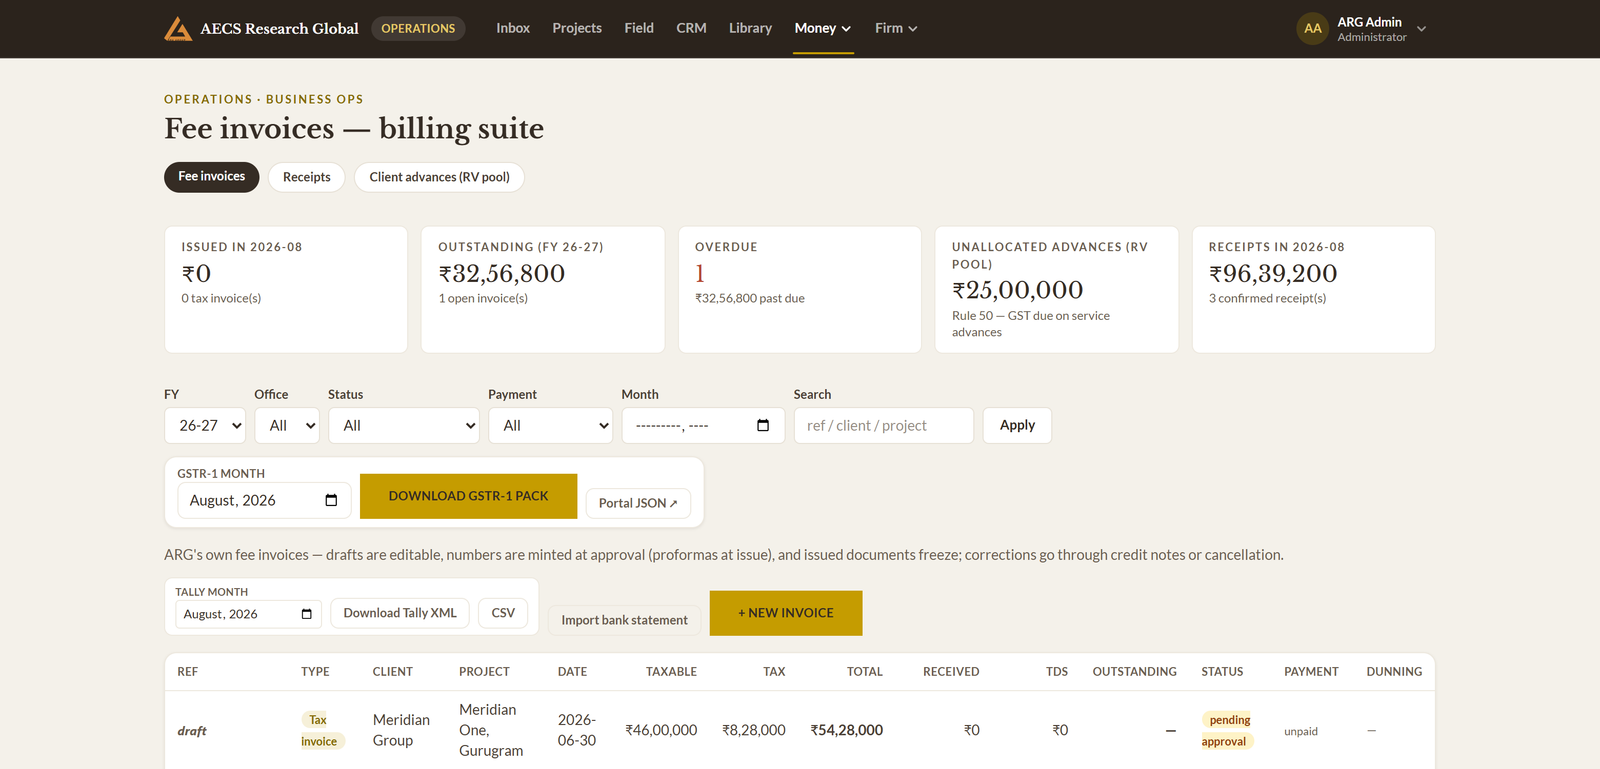Click the CSV export button
The width and height of the screenshot is (1600, 769).
point(503,613)
